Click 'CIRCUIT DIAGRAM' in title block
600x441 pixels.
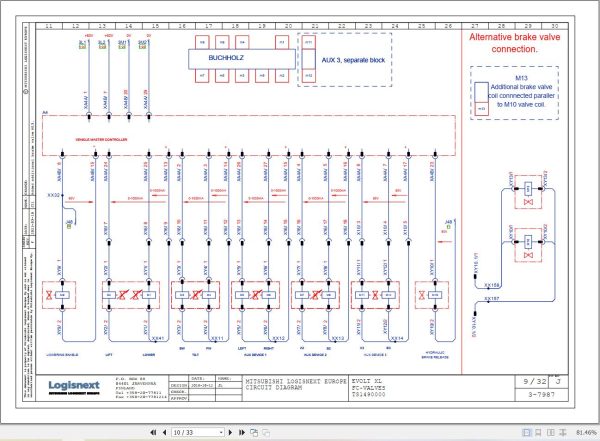[x=274, y=388]
